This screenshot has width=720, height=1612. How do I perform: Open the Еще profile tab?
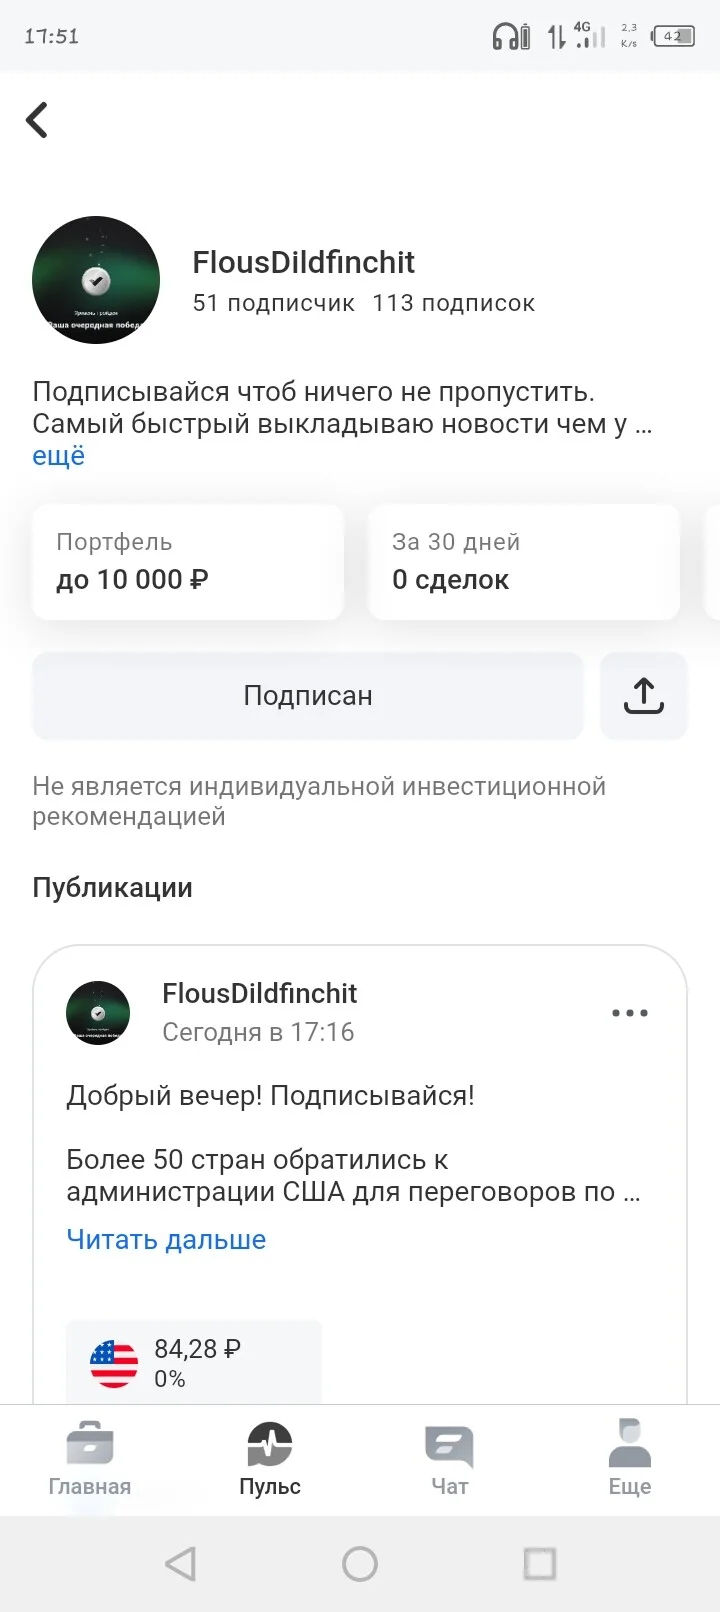pyautogui.click(x=630, y=1458)
